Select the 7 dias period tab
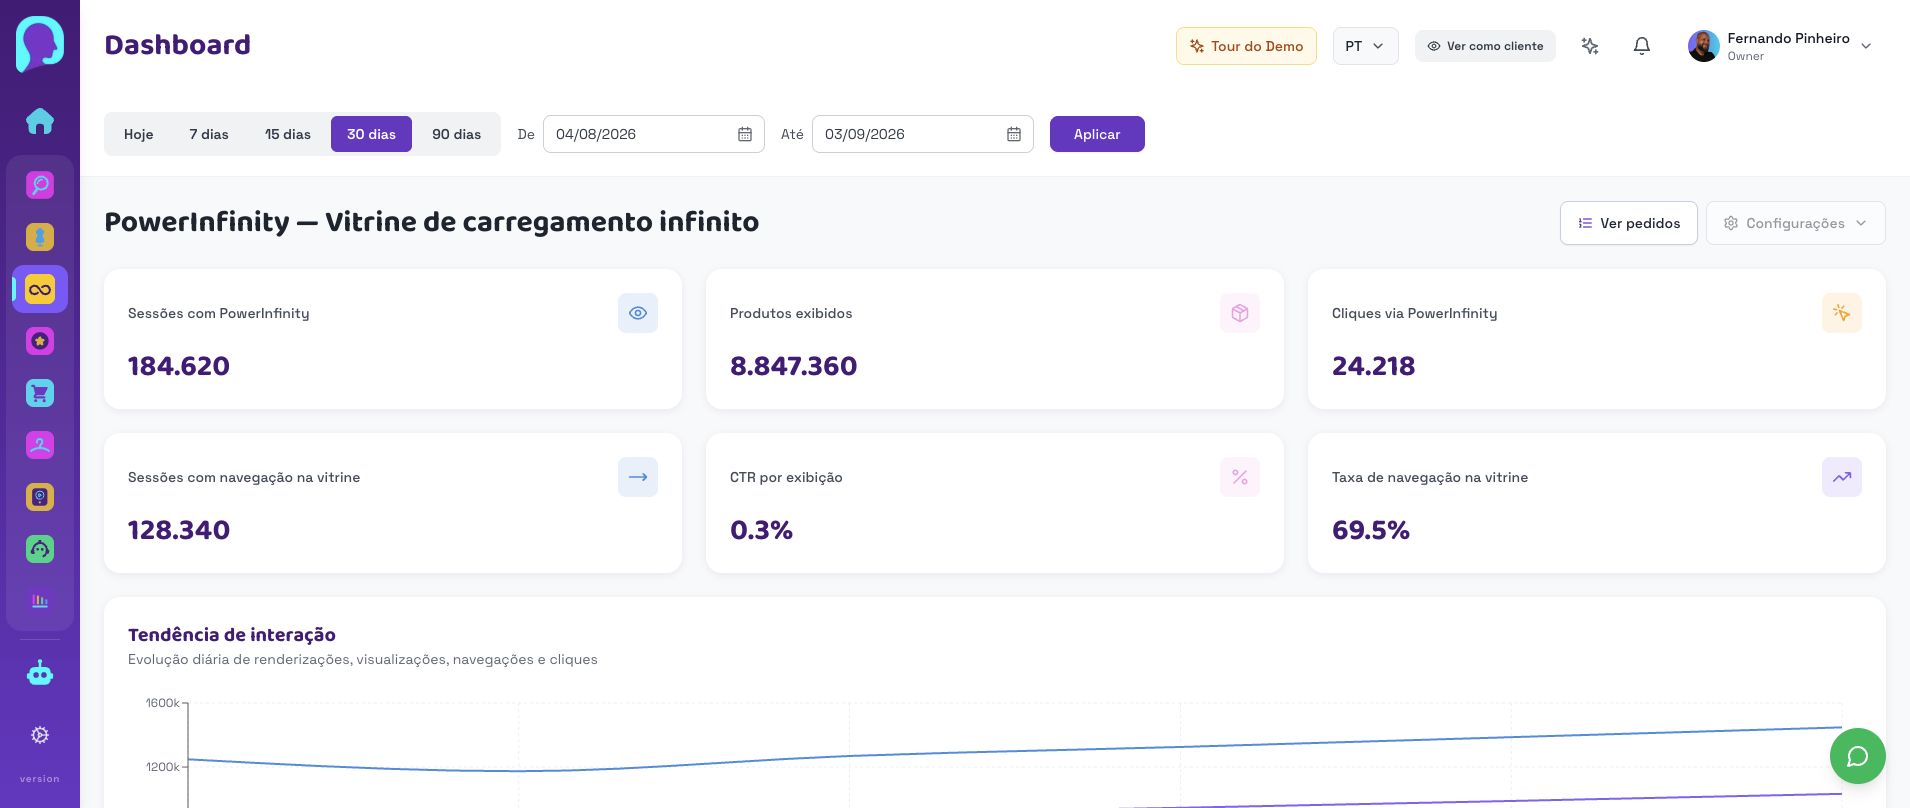The height and width of the screenshot is (808, 1910). 209,134
